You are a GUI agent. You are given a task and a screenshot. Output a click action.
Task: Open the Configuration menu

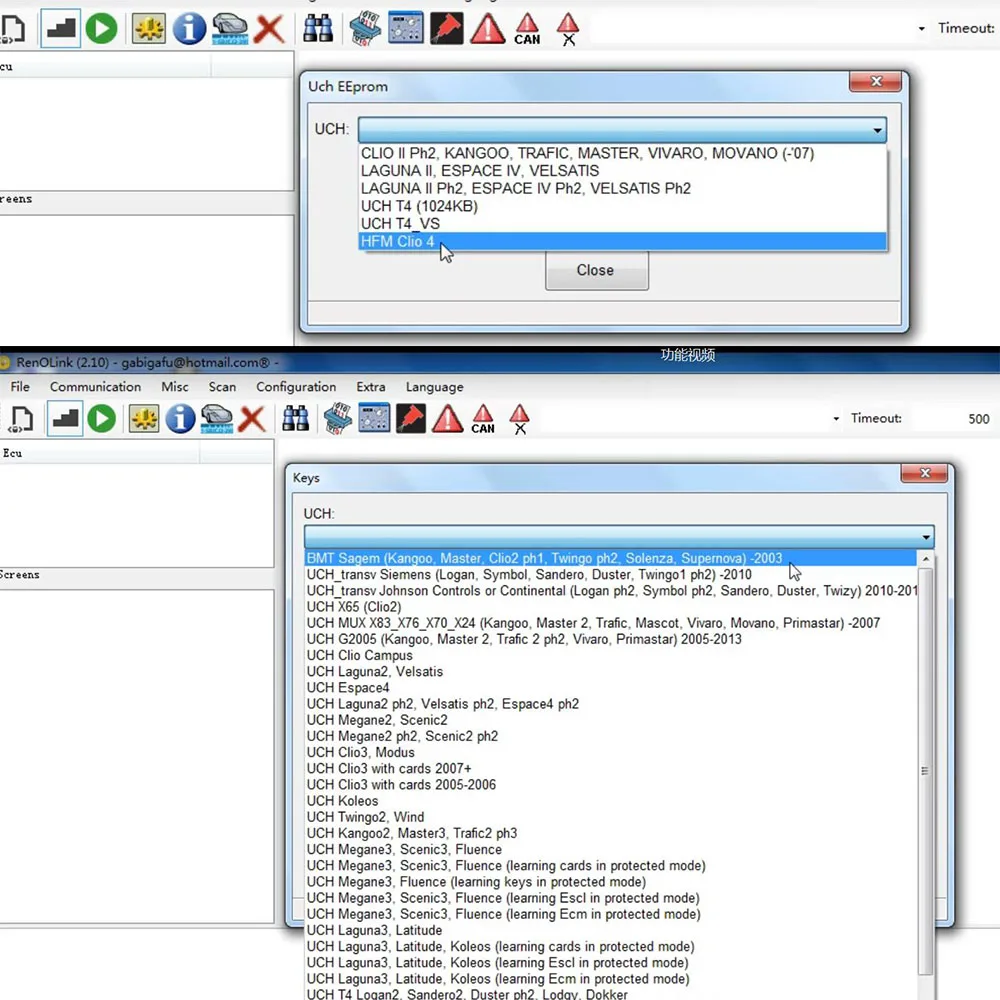(296, 387)
